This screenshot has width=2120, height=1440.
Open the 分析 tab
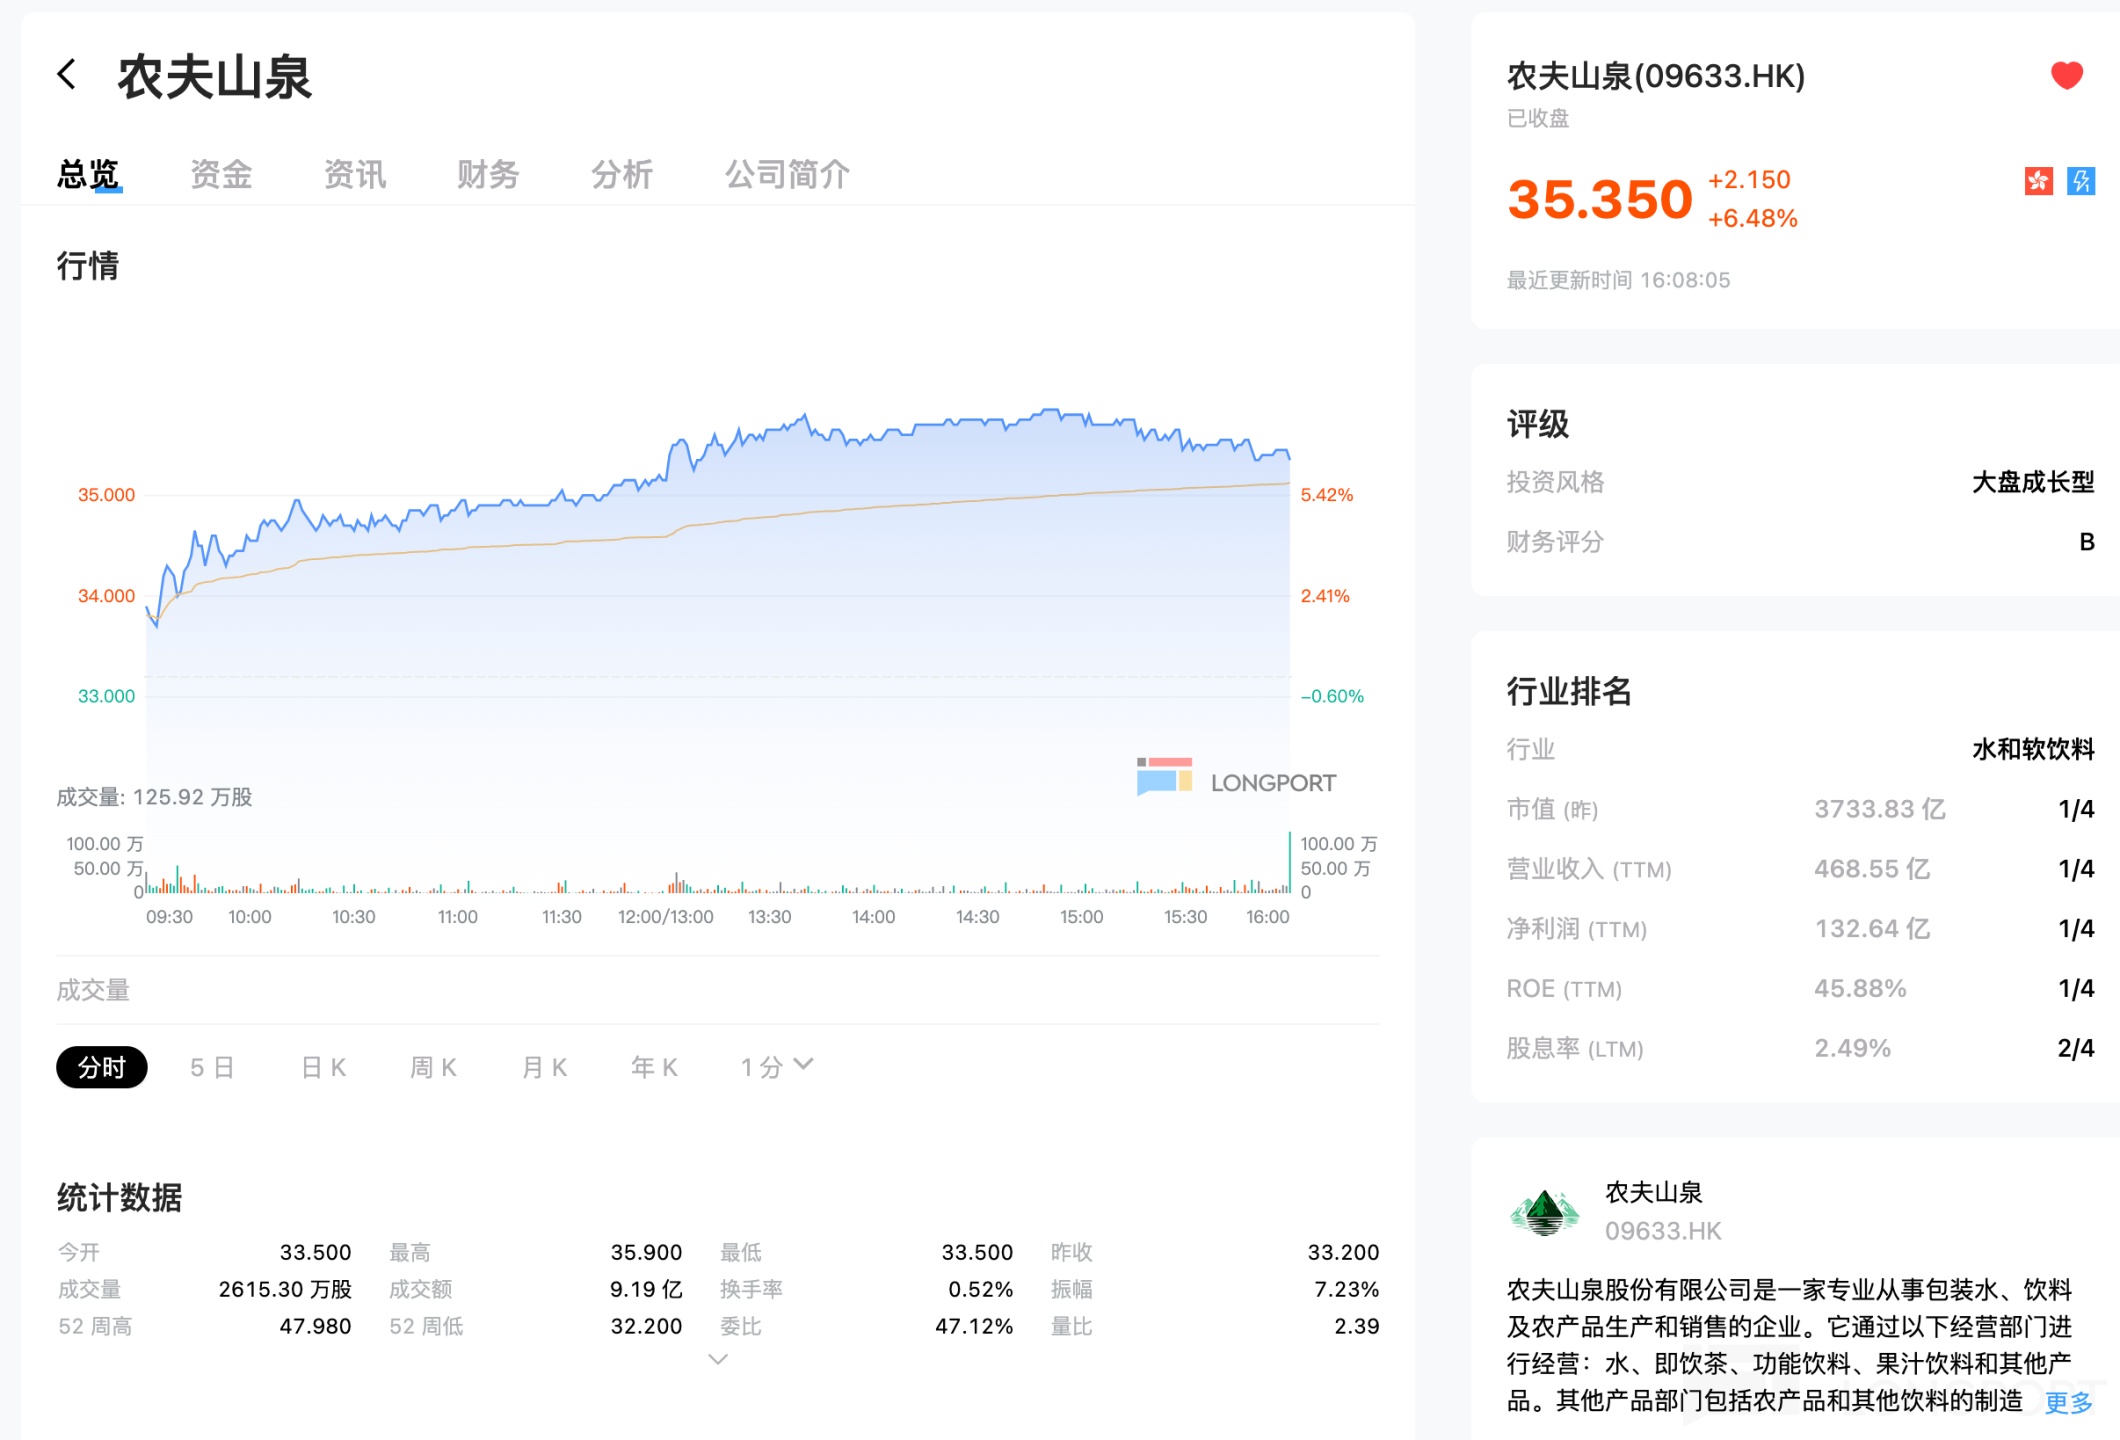click(x=621, y=175)
